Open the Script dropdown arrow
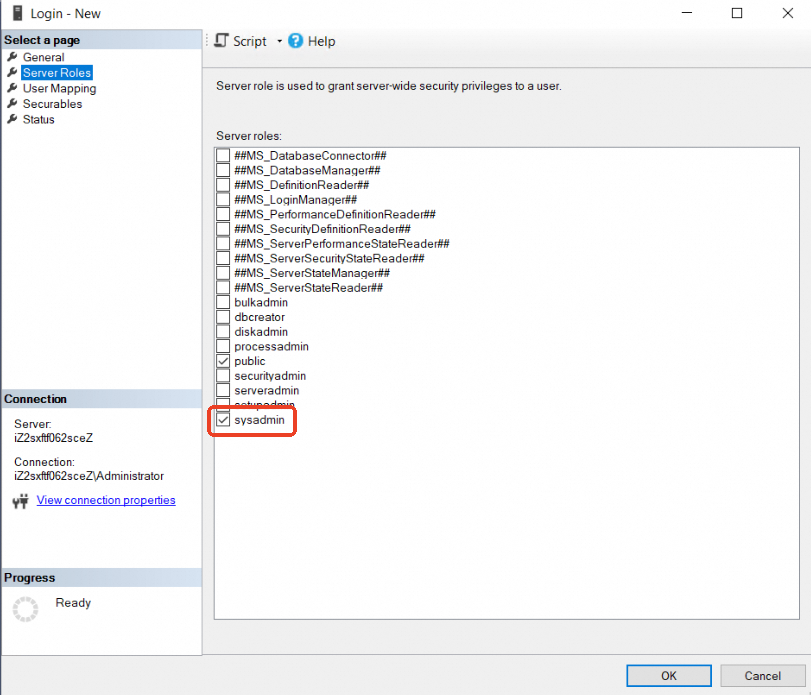The height and width of the screenshot is (695, 811). pyautogui.click(x=280, y=42)
